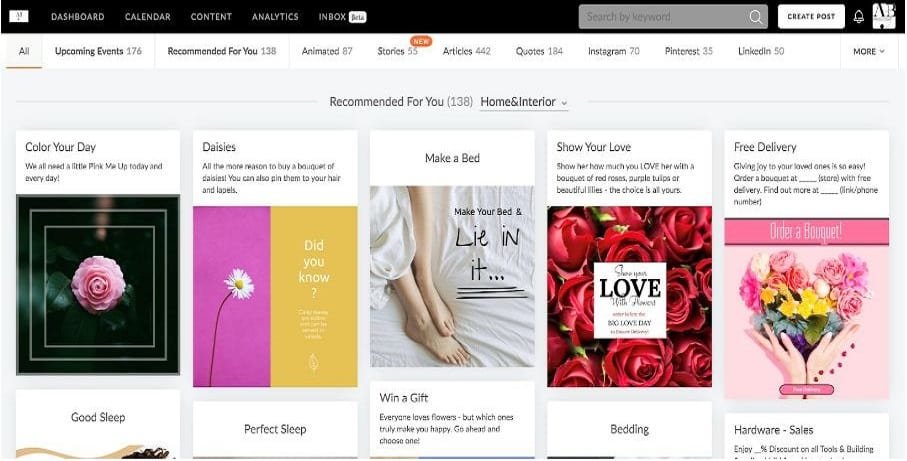
Task: Type in the Search by keyword field
Action: coord(660,17)
